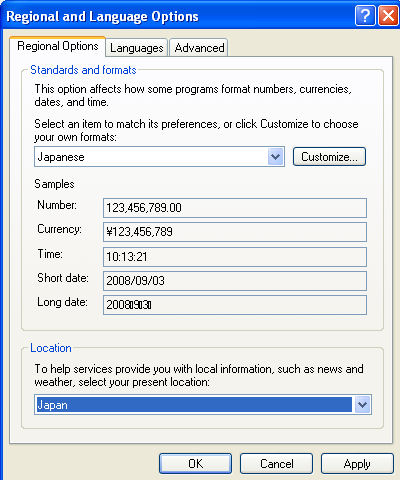The width and height of the screenshot is (400, 480).
Task: Click the Number sample field
Action: pos(235,208)
